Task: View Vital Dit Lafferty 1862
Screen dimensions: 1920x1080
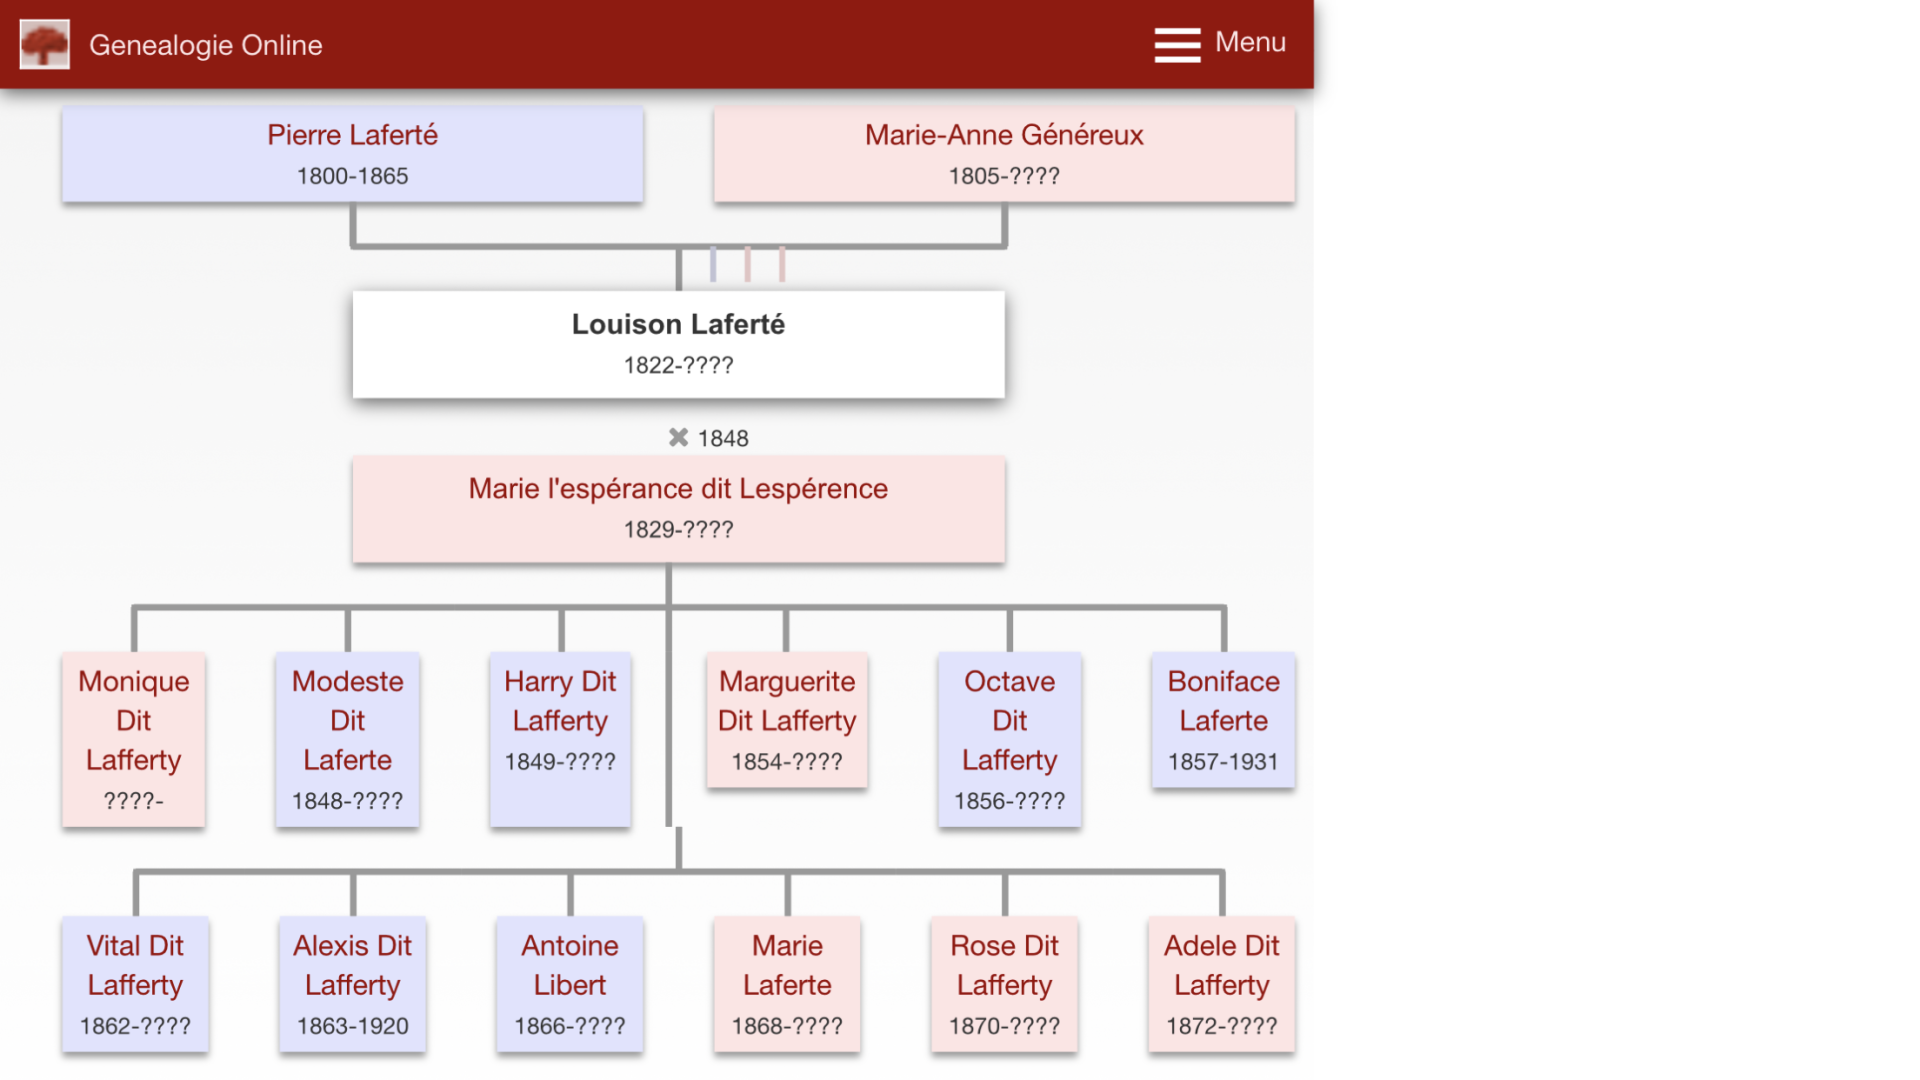Action: click(135, 984)
